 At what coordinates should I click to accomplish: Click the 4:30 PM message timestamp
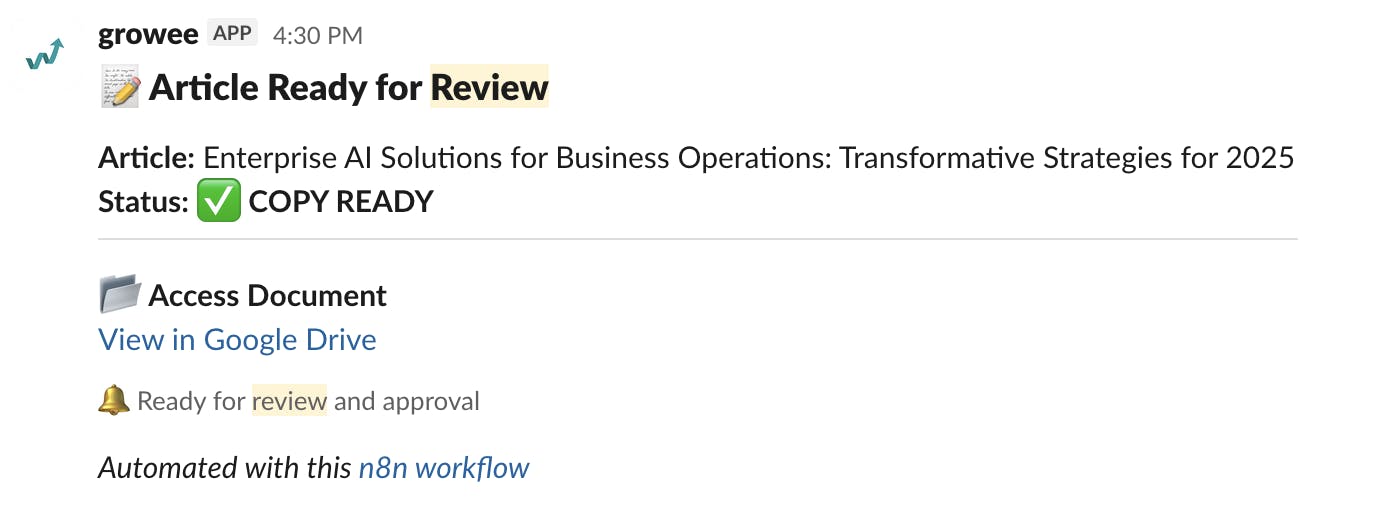tap(317, 36)
